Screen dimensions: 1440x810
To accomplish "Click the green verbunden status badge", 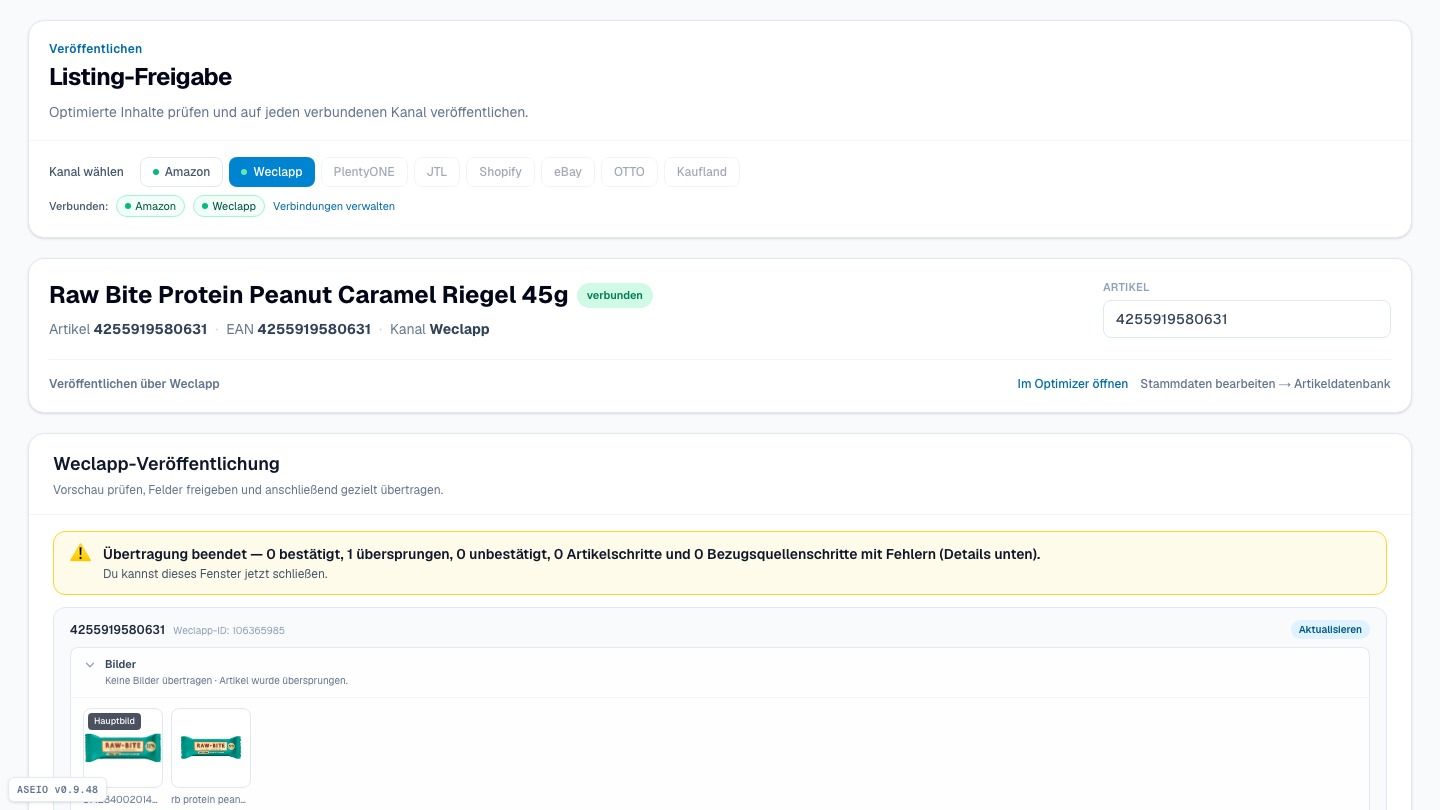I will 615,296.
